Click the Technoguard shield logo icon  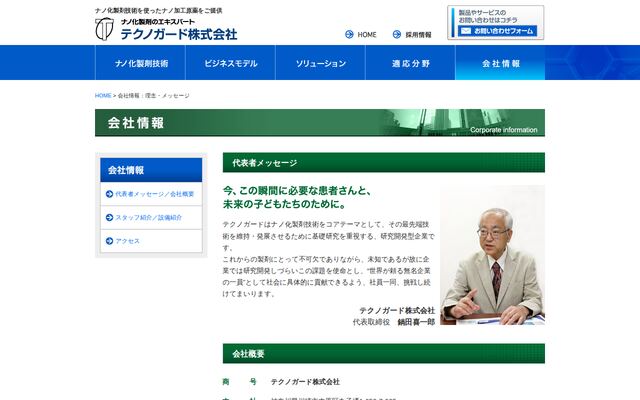pyautogui.click(x=104, y=29)
